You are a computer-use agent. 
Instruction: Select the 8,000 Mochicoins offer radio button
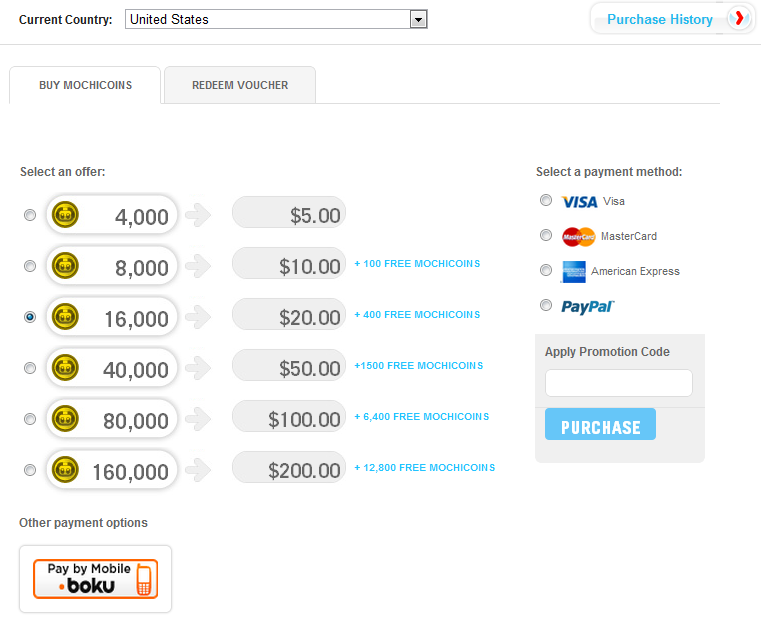click(30, 266)
